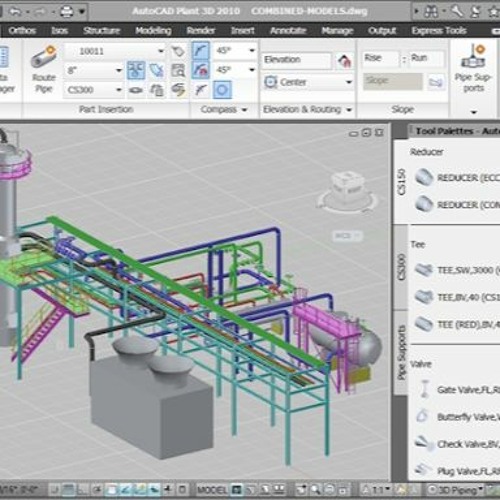
Task: Open the CS300 spec dropdown in the ribbon
Action: tap(119, 90)
